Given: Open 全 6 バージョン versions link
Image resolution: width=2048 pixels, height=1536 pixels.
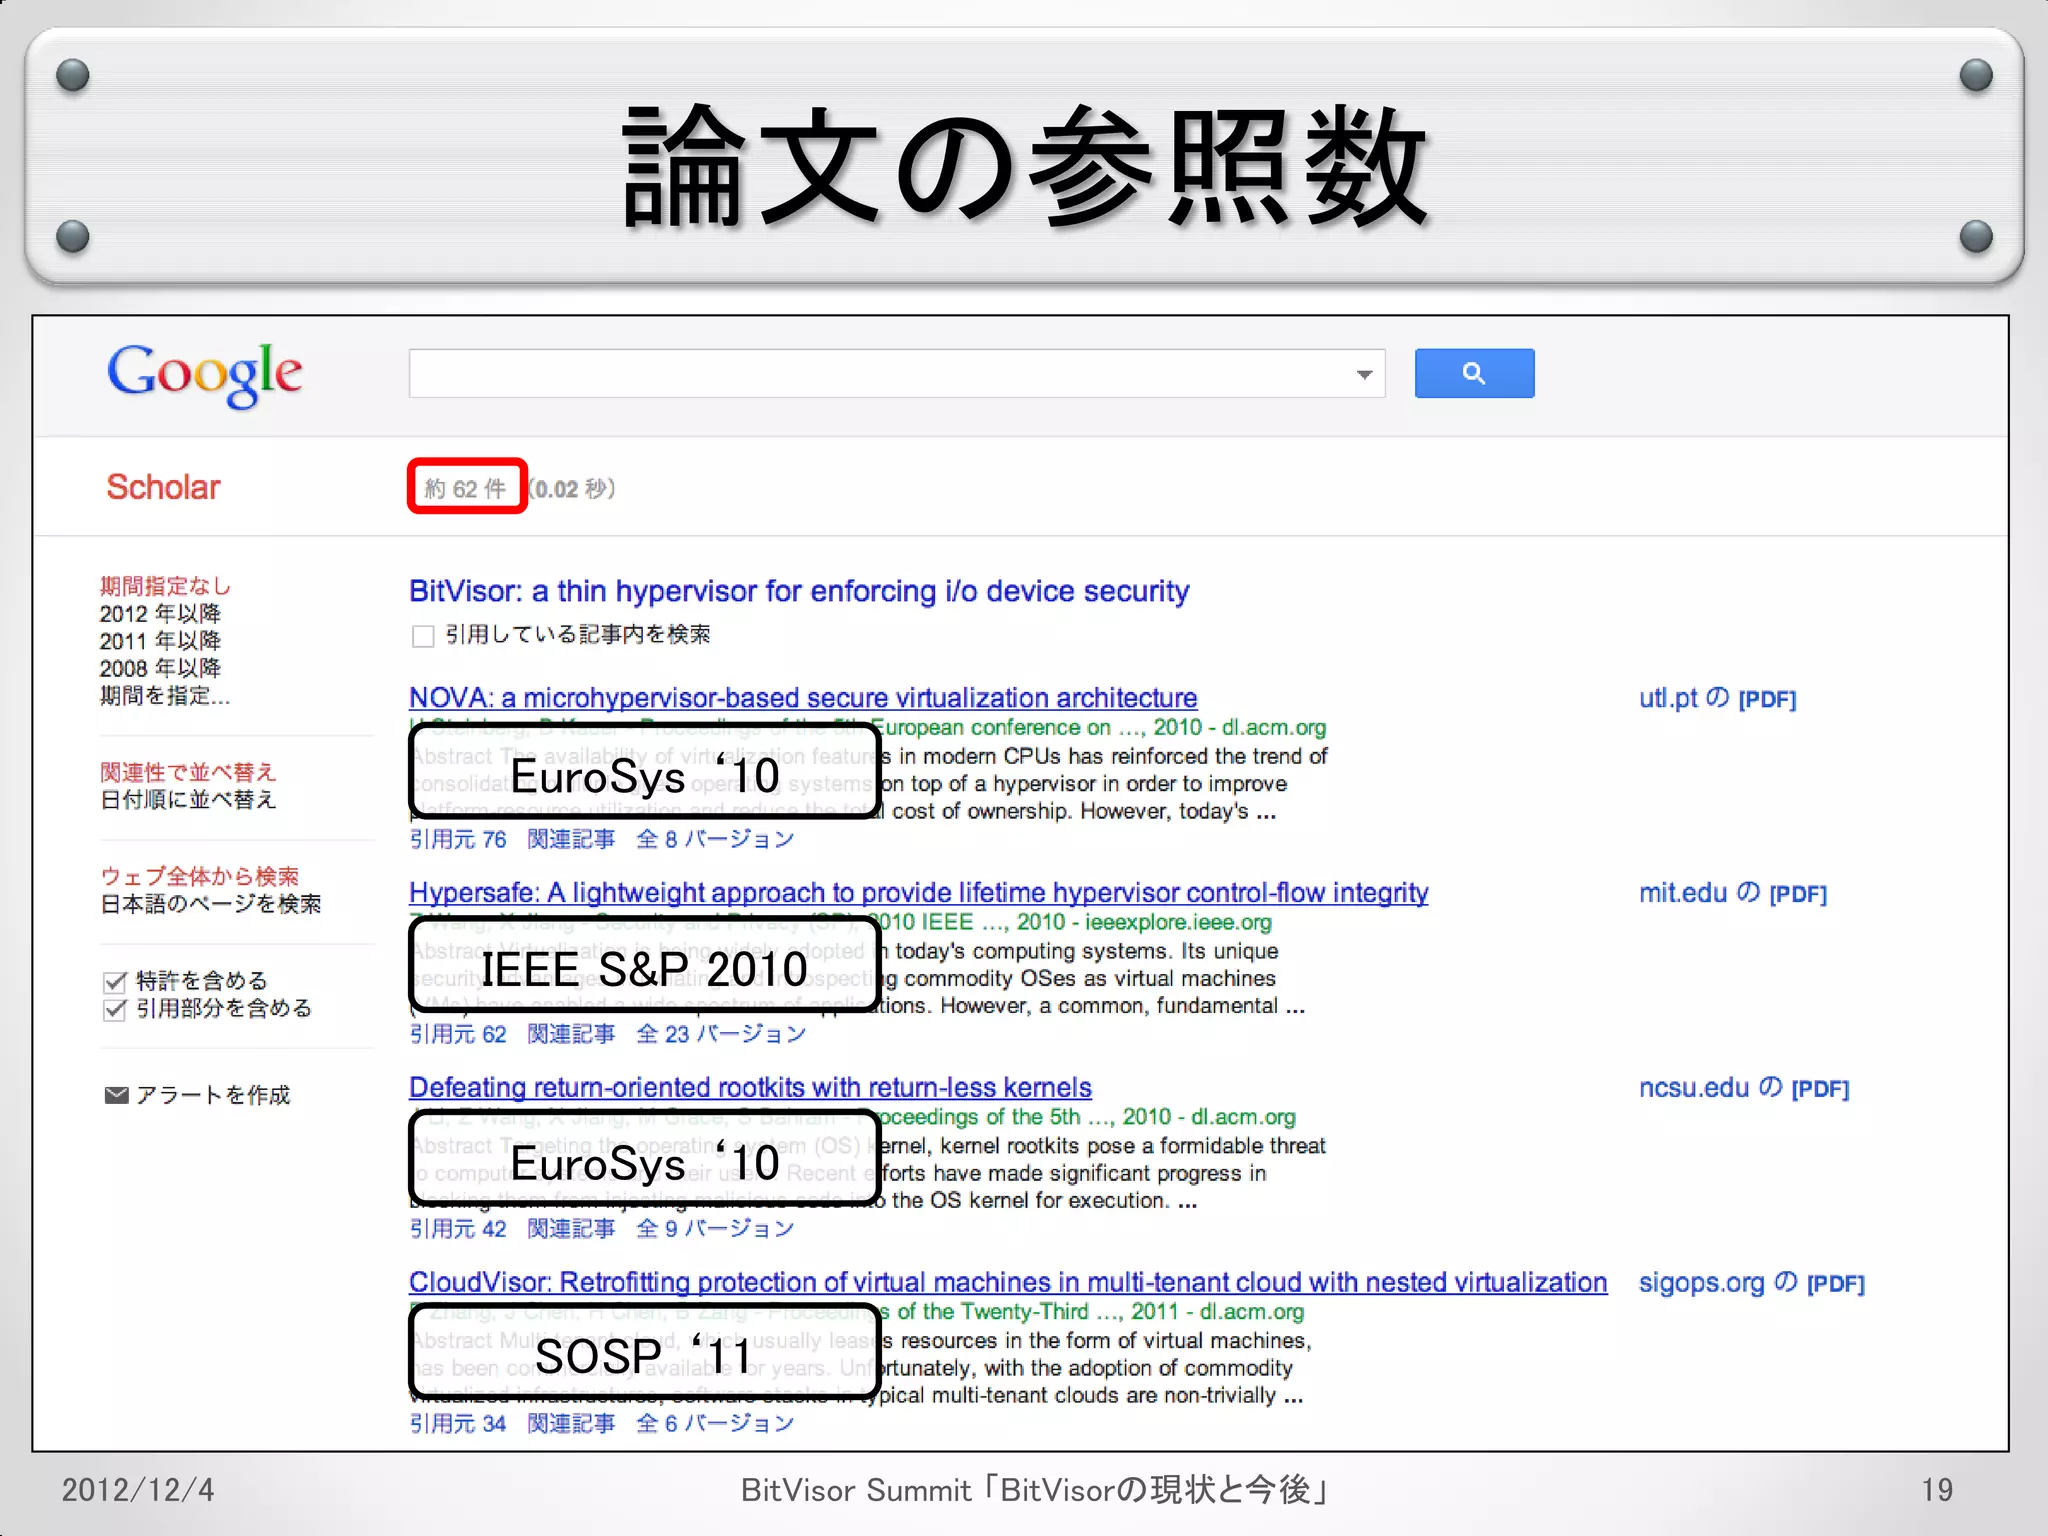Looking at the screenshot, I should (715, 1423).
